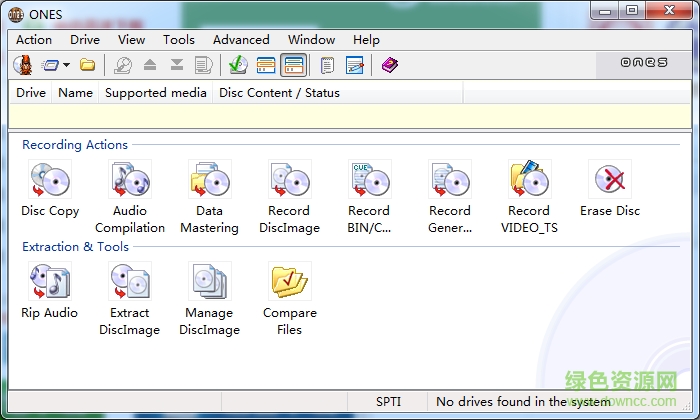The image size is (700, 420).
Task: Select the Record BIN/CUE icon
Action: [369, 181]
